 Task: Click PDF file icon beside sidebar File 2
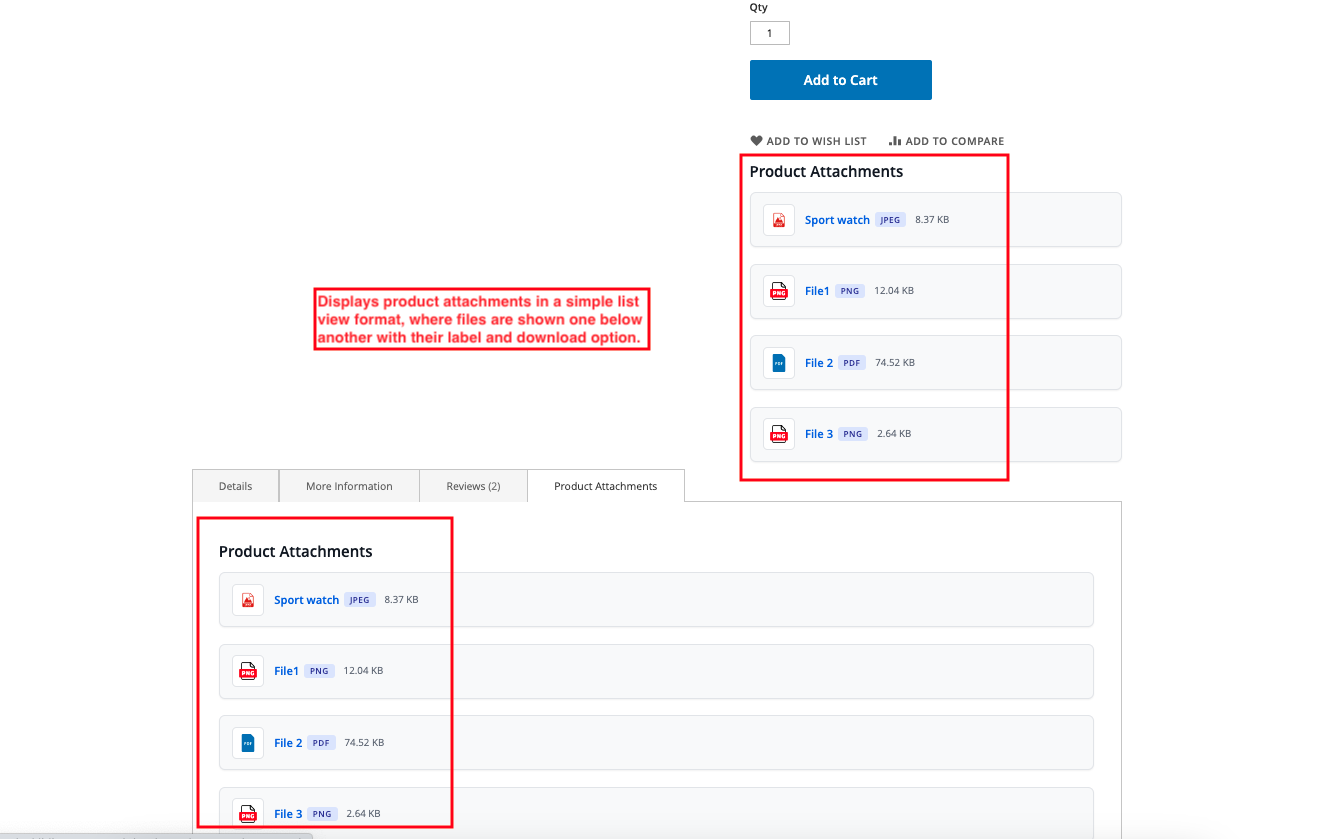(x=779, y=362)
